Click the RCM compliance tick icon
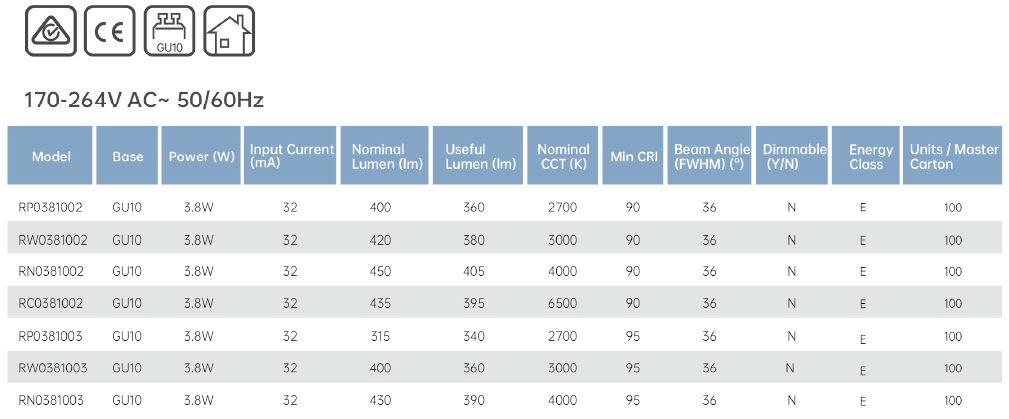Screen dimensions: 1009x419 click(x=51, y=31)
